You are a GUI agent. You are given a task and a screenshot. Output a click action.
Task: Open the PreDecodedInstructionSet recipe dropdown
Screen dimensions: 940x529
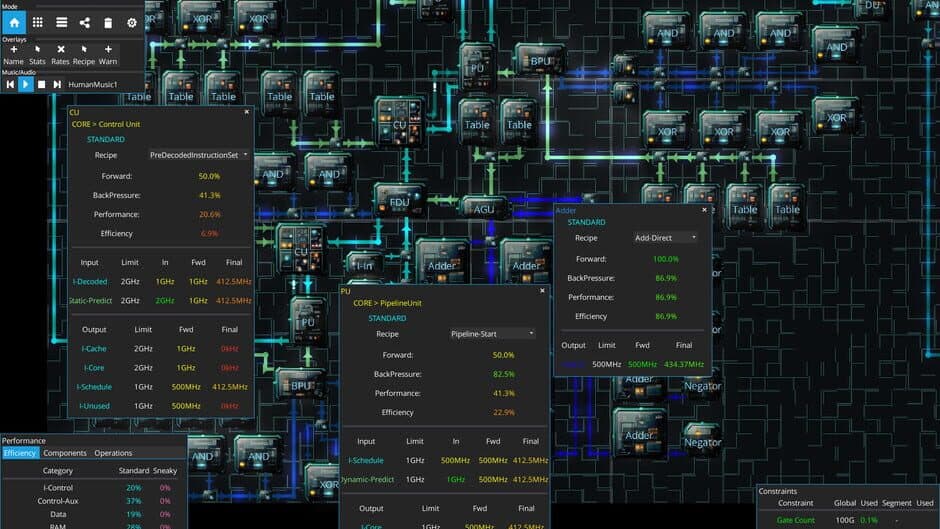(198, 155)
